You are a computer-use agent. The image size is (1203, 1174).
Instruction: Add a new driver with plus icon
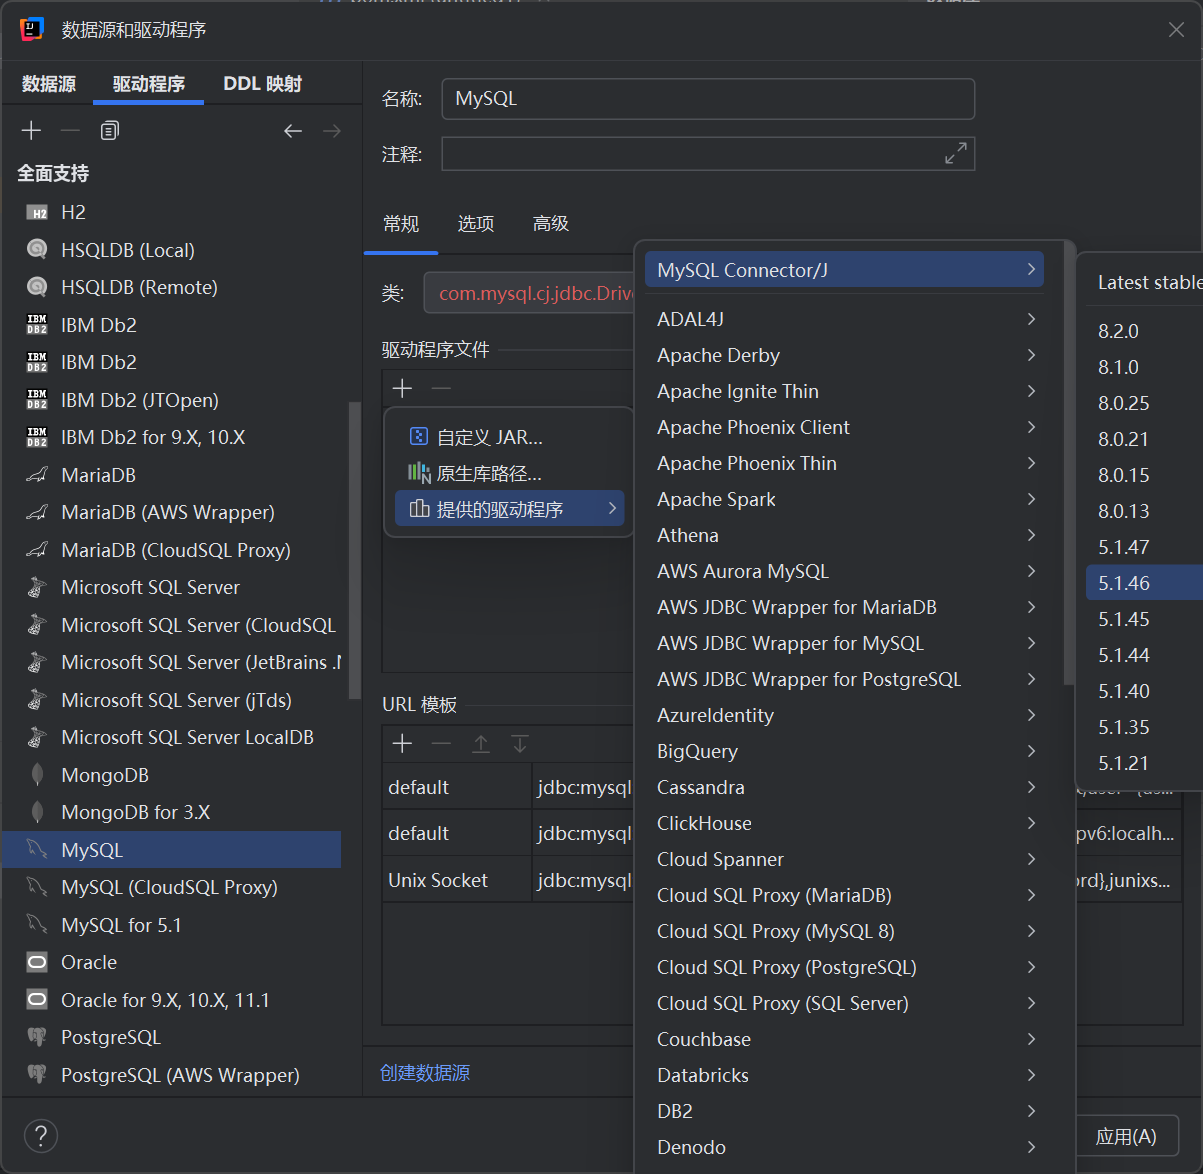click(x=31, y=131)
